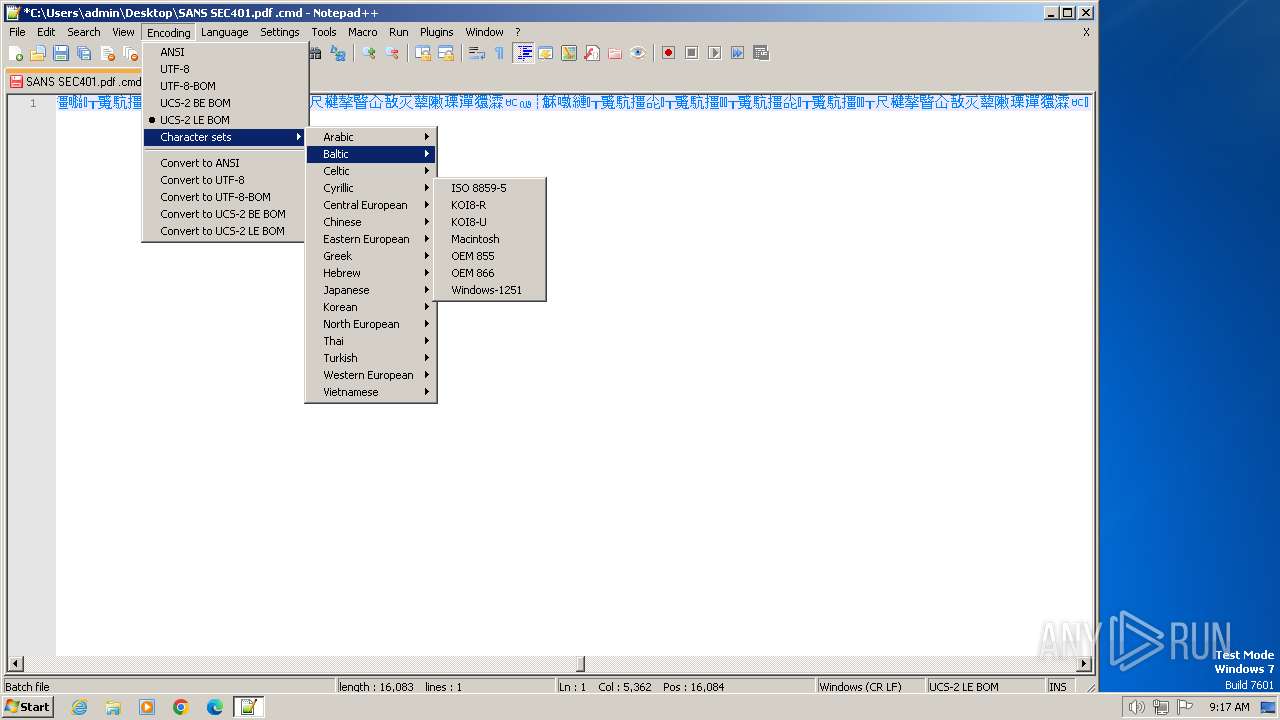Click the Start Recording macro icon
This screenshot has height=720, width=1280.
coord(668,53)
